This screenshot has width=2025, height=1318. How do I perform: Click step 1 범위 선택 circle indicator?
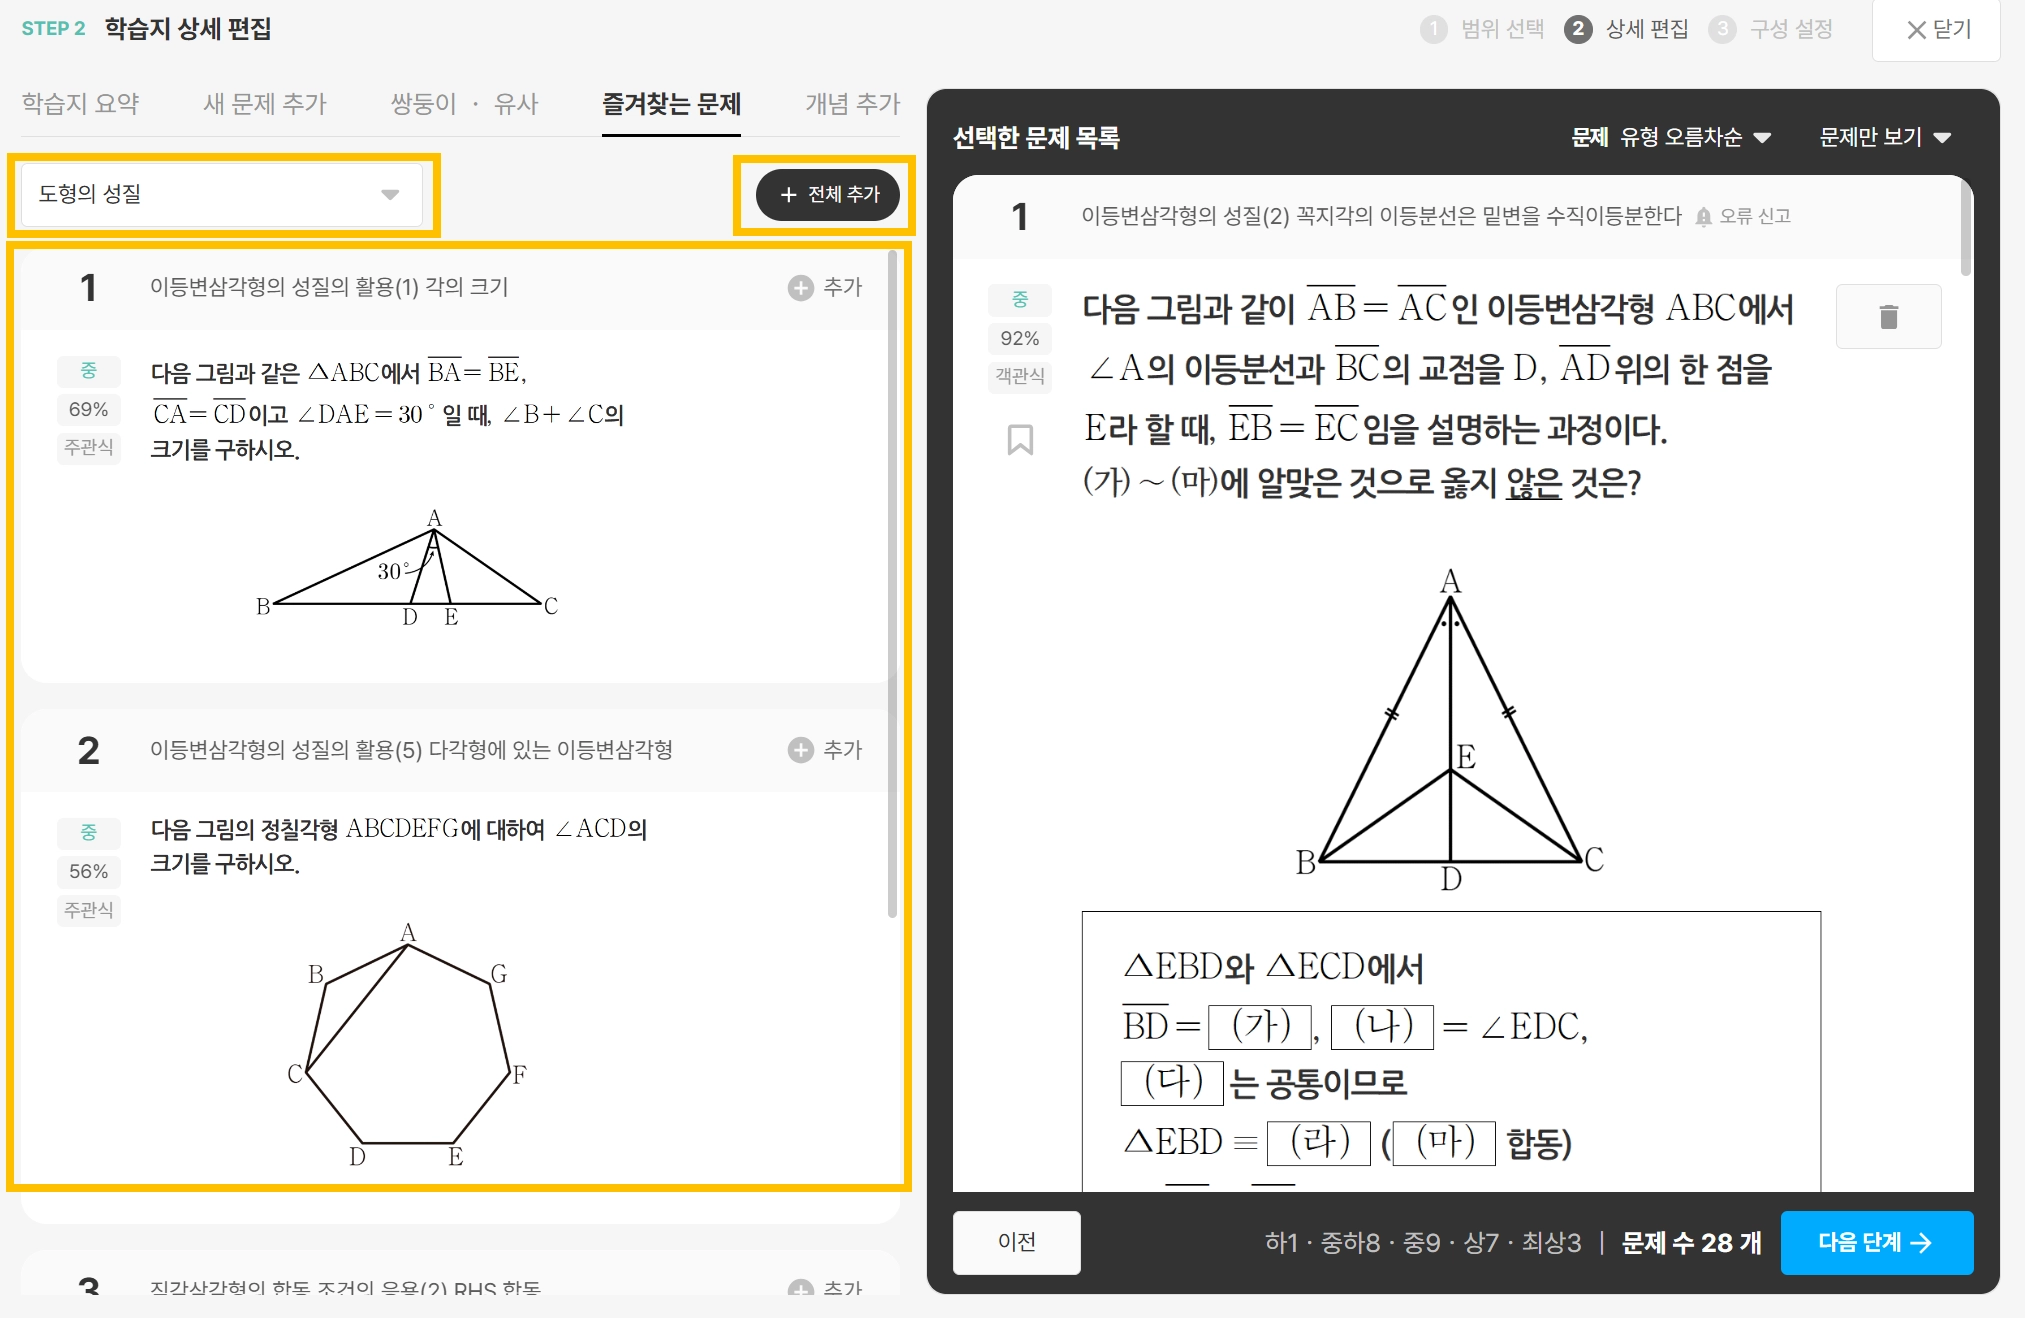[x=1433, y=29]
